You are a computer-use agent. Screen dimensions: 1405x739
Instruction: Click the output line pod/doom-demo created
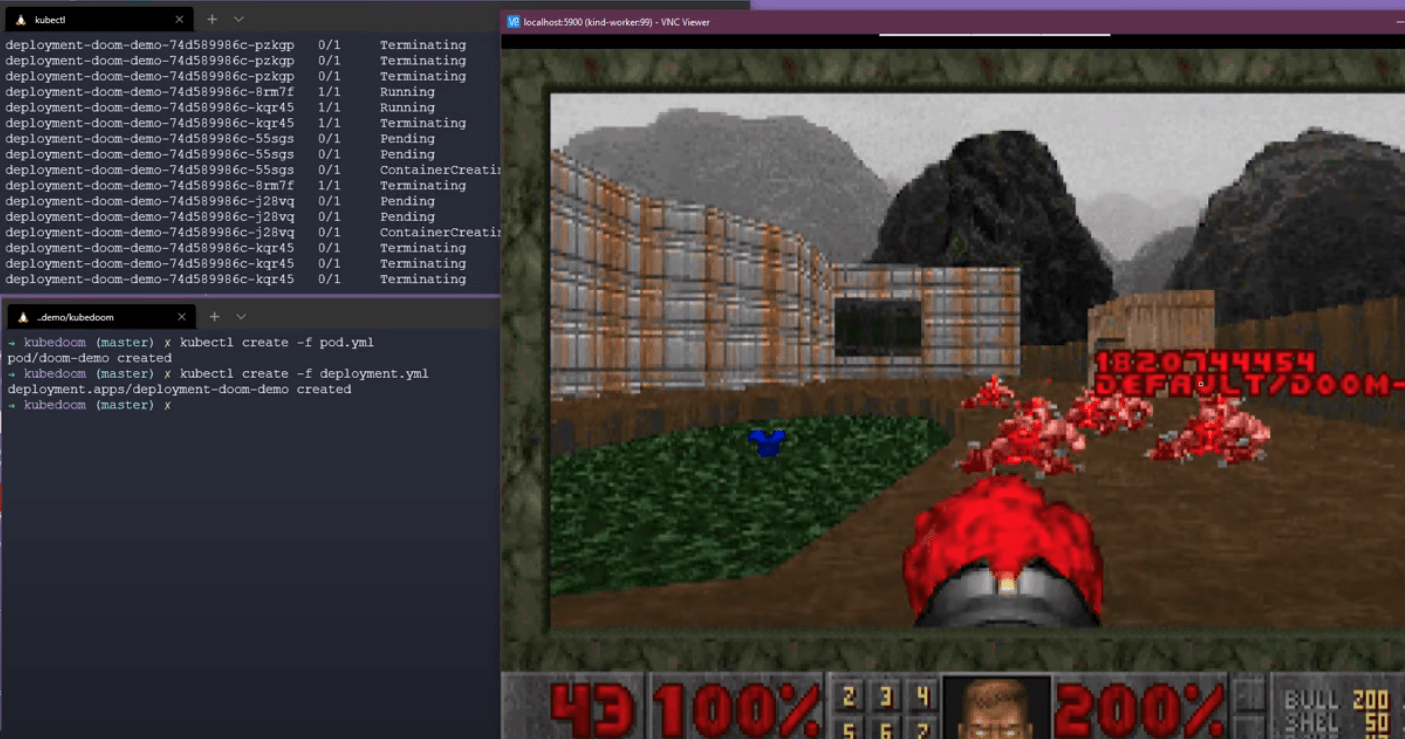coord(89,358)
